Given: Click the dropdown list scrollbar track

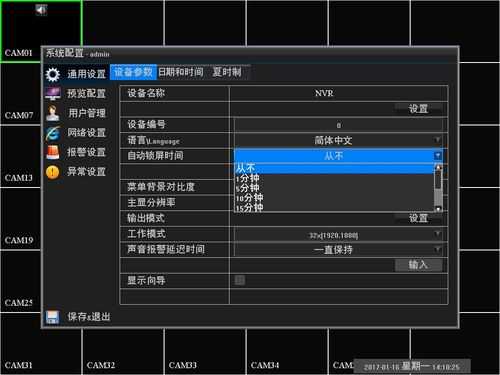Looking at the screenshot, I should click(x=438, y=188).
